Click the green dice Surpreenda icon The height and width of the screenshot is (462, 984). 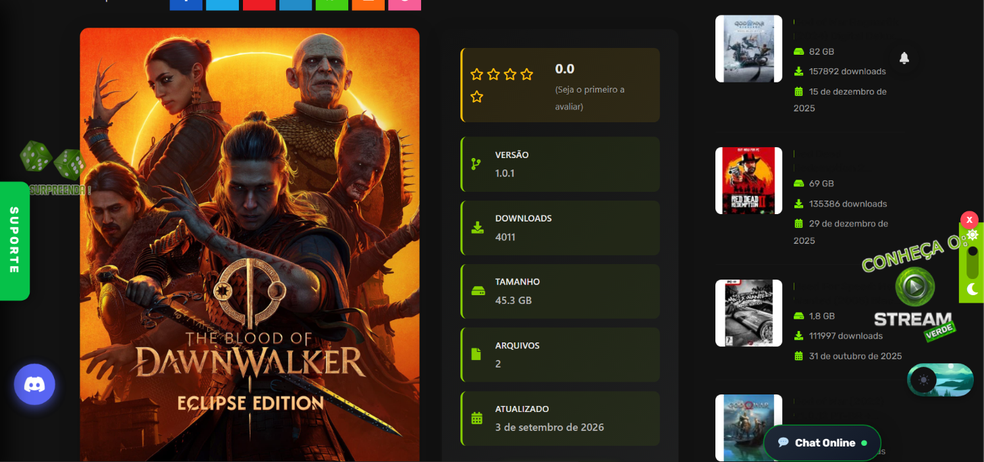click(x=52, y=159)
